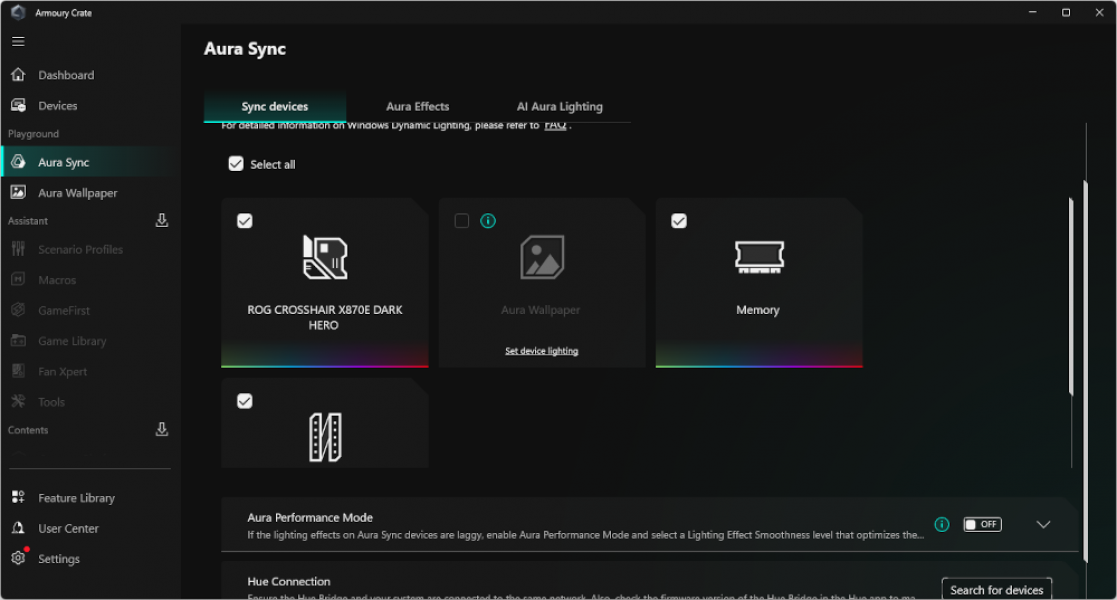Click the Feature Library icon
Screen dimensions: 1117x600
[x=18, y=497]
